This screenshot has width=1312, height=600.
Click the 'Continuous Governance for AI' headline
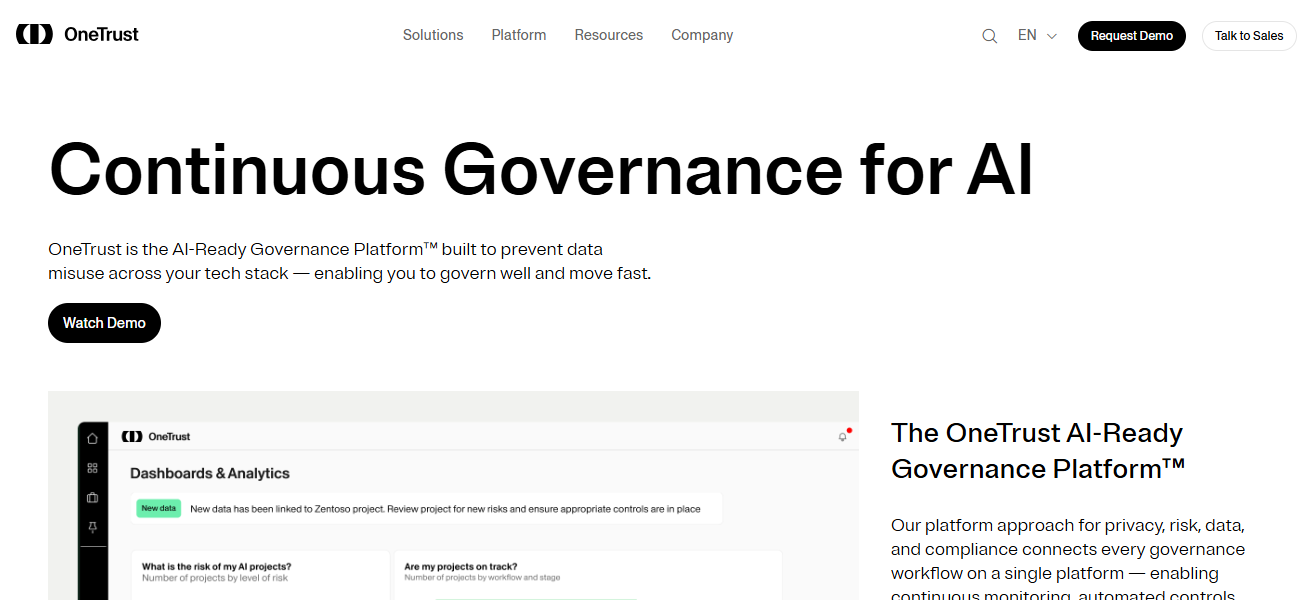pyautogui.click(x=541, y=169)
